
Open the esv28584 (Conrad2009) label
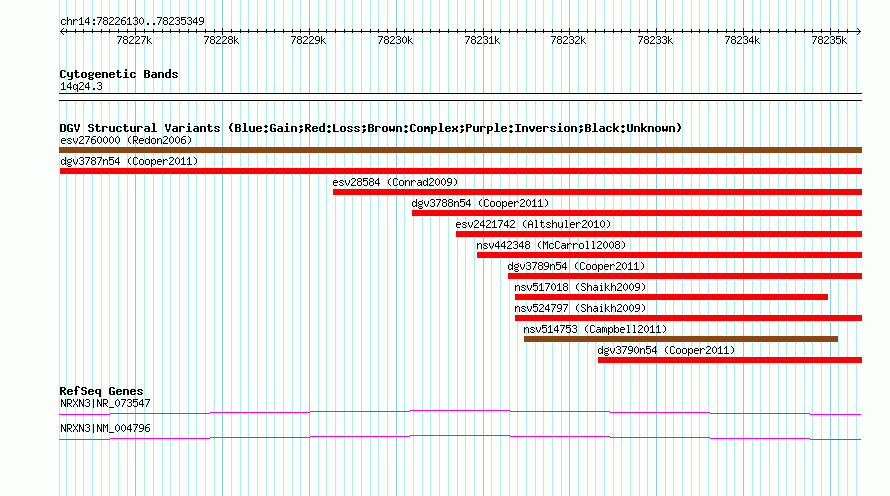click(x=395, y=182)
